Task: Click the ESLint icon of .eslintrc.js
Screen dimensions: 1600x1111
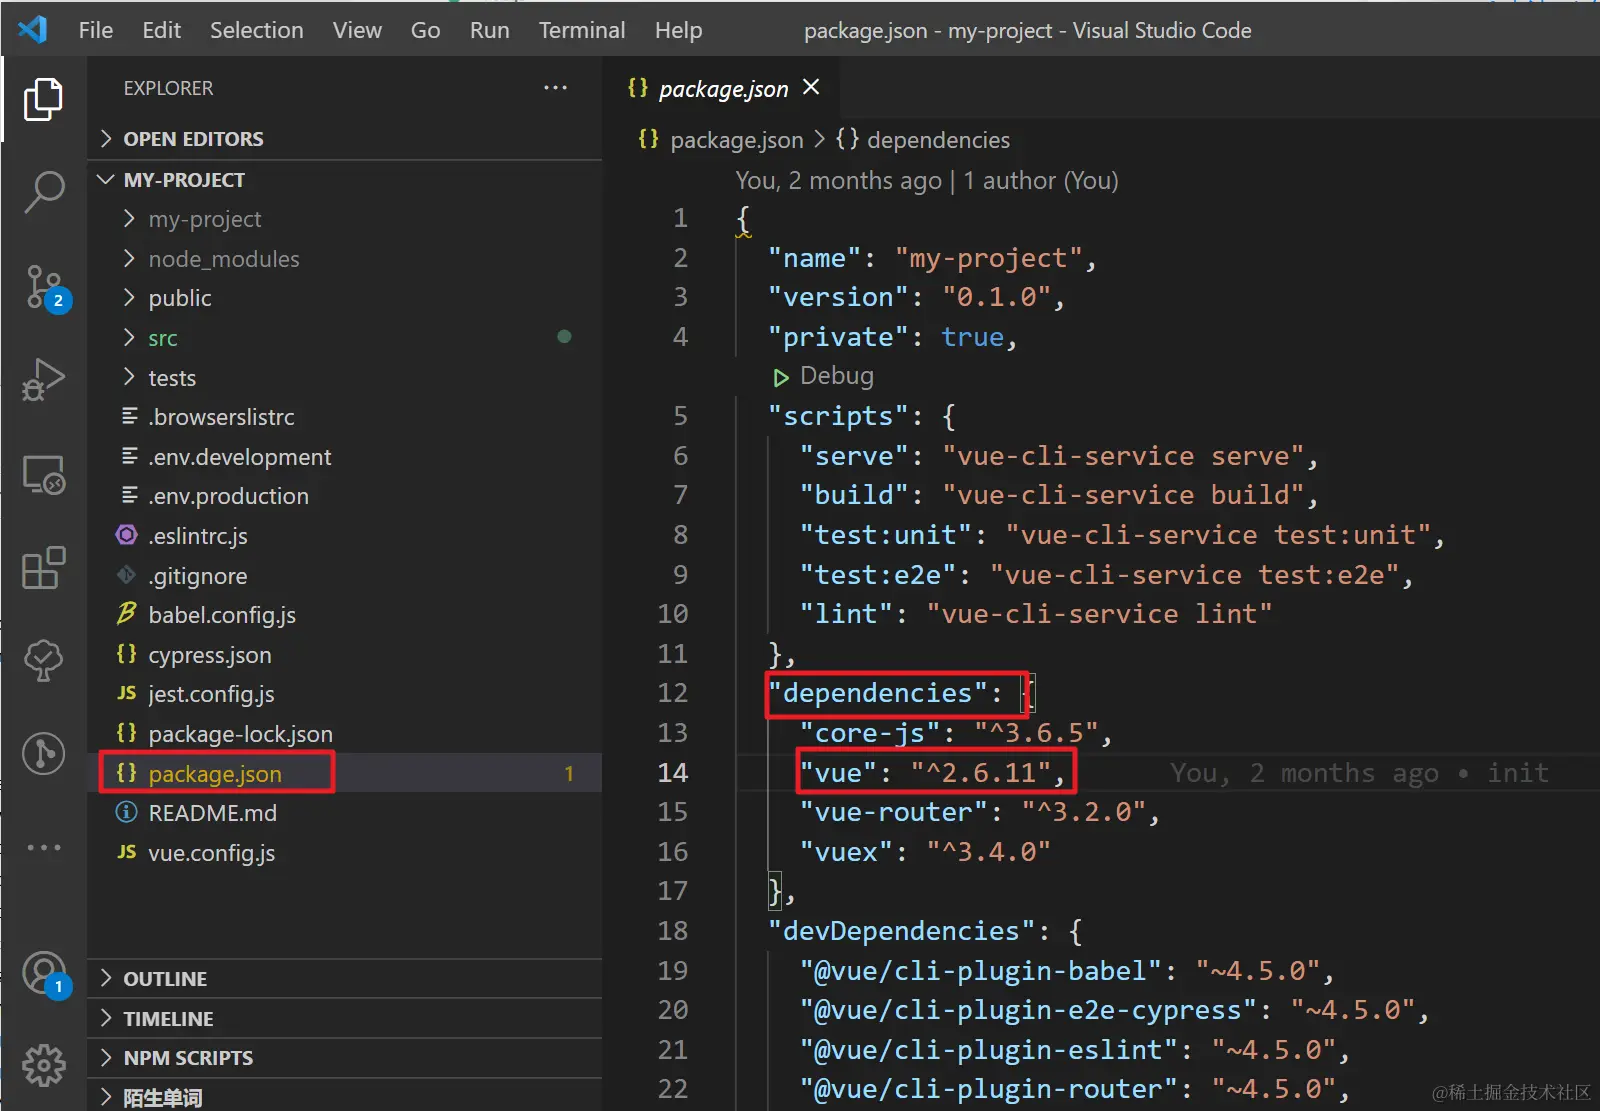Action: (126, 535)
